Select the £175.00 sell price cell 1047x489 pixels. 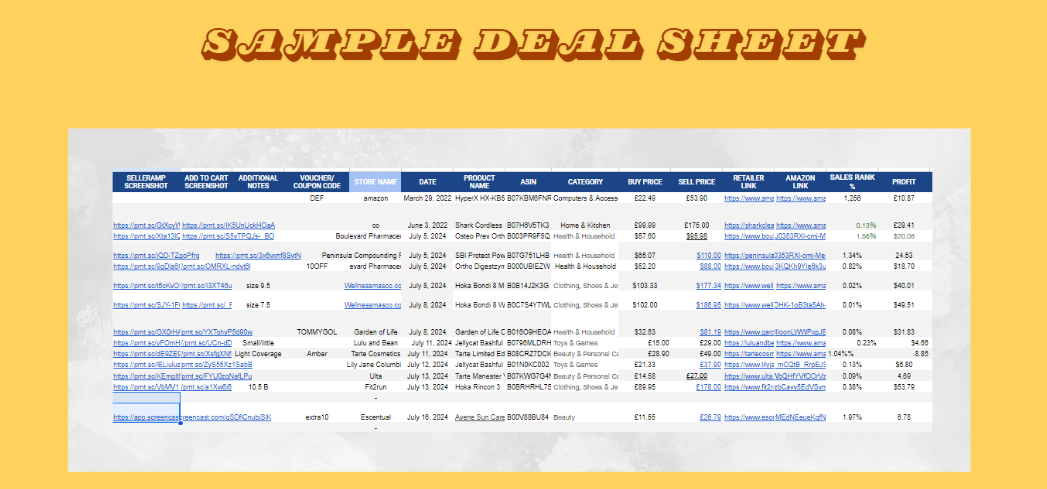[696, 226]
